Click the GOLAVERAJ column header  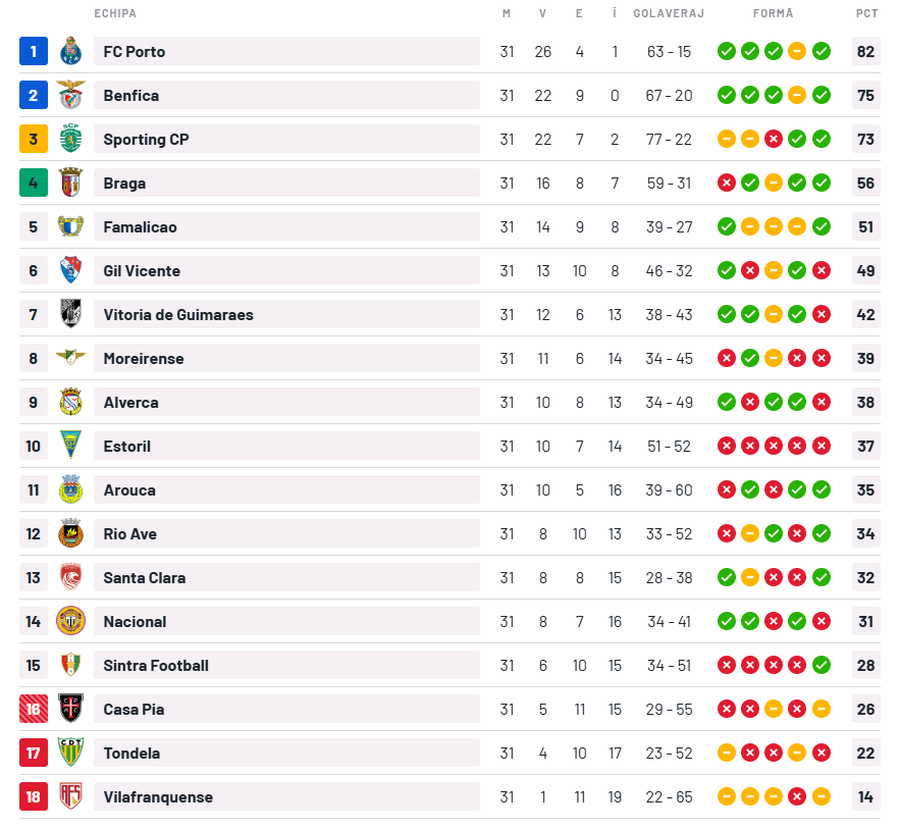668,13
